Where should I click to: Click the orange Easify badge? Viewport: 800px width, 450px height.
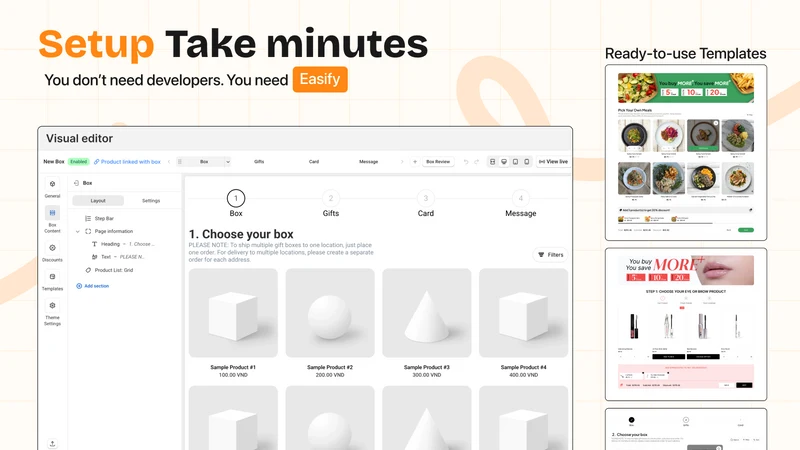320,79
